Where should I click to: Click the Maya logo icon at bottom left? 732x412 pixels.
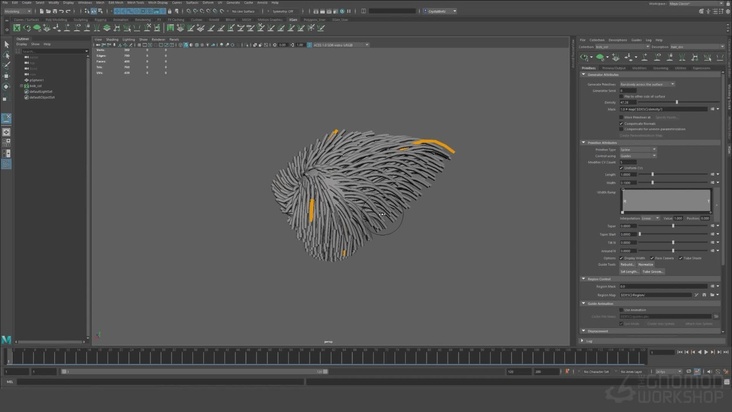tap(7, 340)
